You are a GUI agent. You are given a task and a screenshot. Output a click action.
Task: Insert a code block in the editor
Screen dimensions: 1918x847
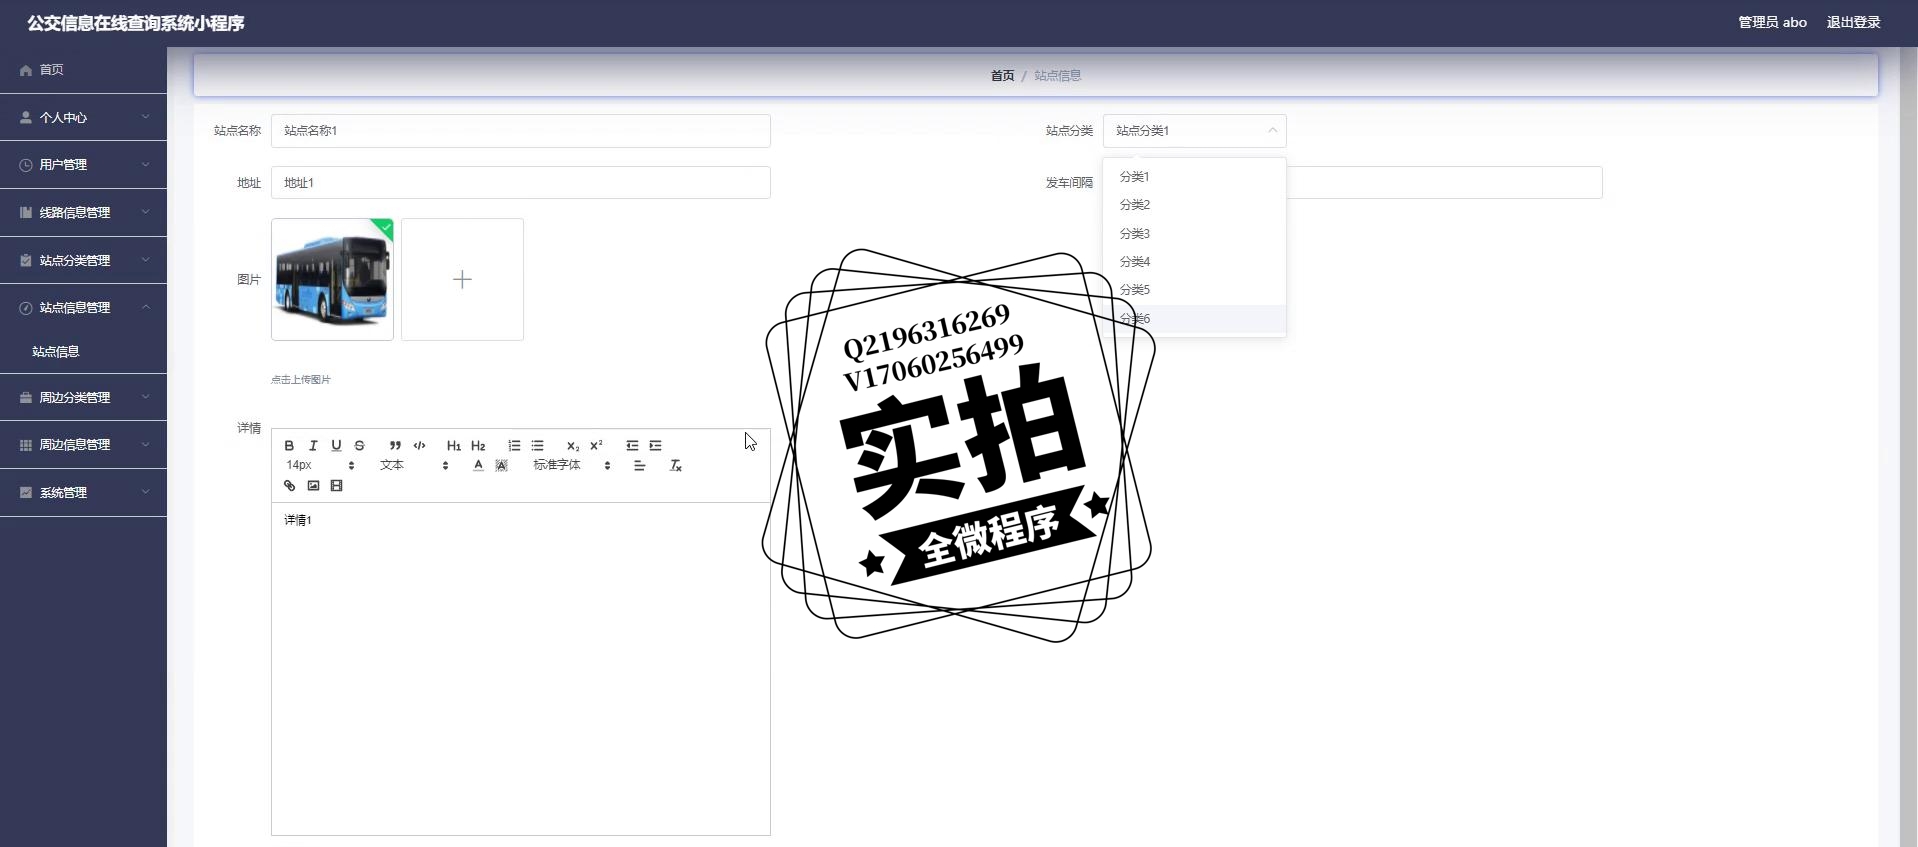(x=420, y=446)
